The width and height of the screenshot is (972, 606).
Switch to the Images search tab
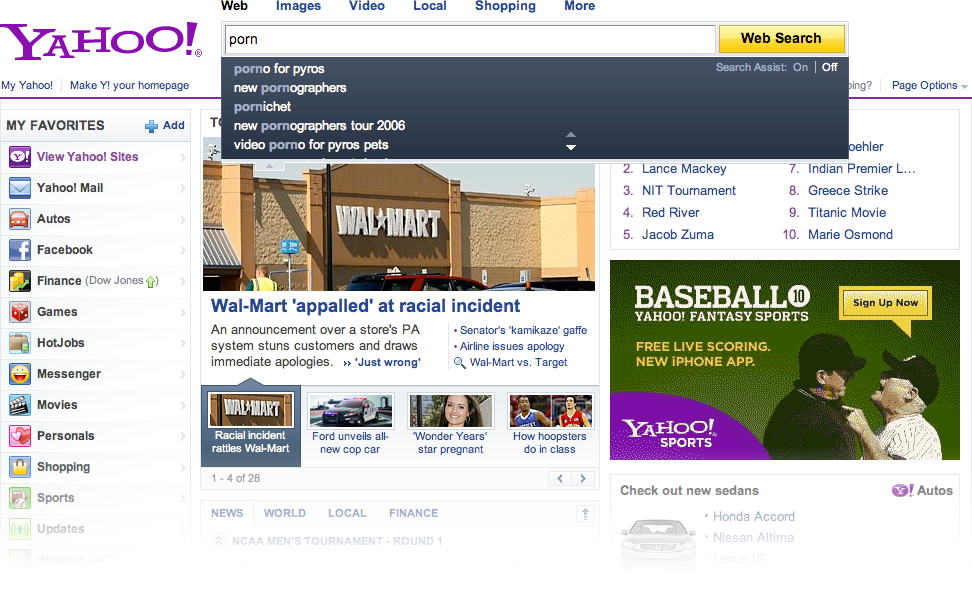pyautogui.click(x=298, y=7)
